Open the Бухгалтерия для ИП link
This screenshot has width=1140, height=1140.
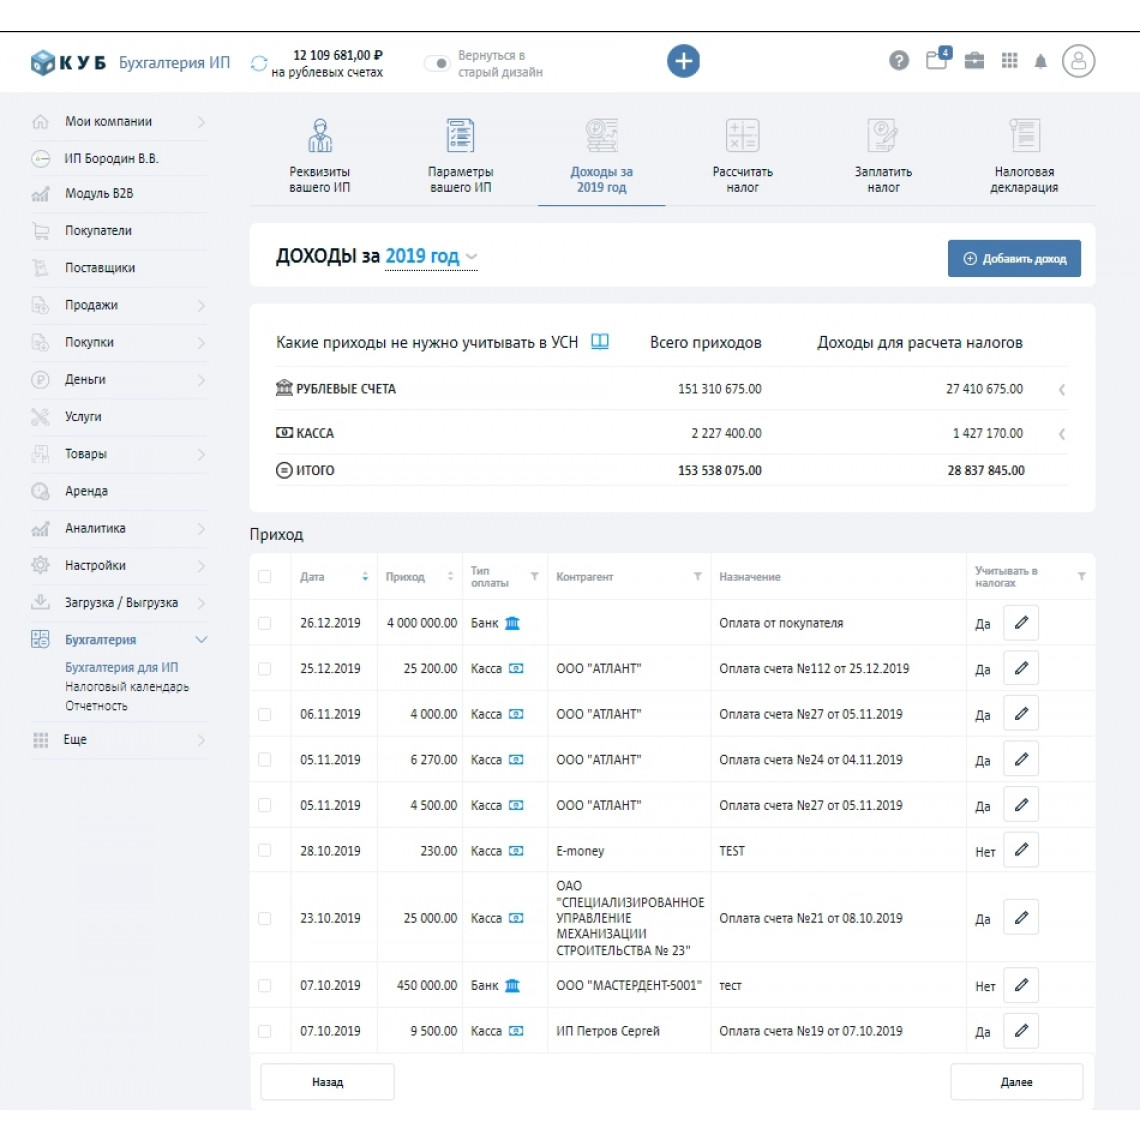(x=121, y=667)
